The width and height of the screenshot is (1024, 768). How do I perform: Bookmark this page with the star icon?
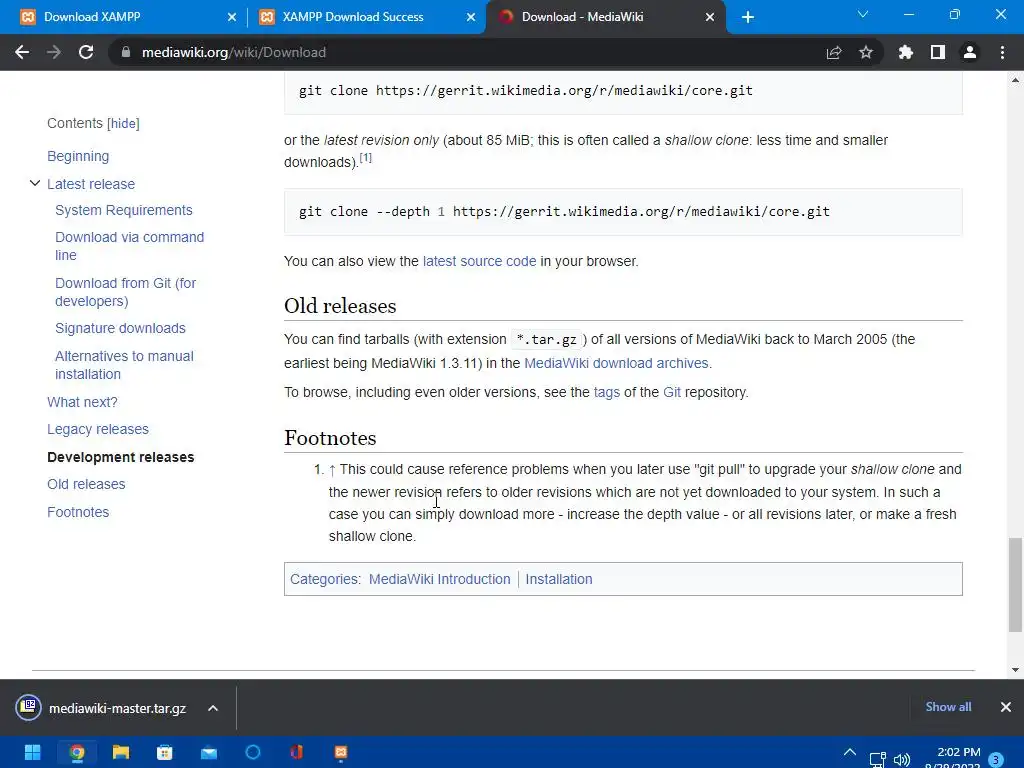tap(866, 52)
